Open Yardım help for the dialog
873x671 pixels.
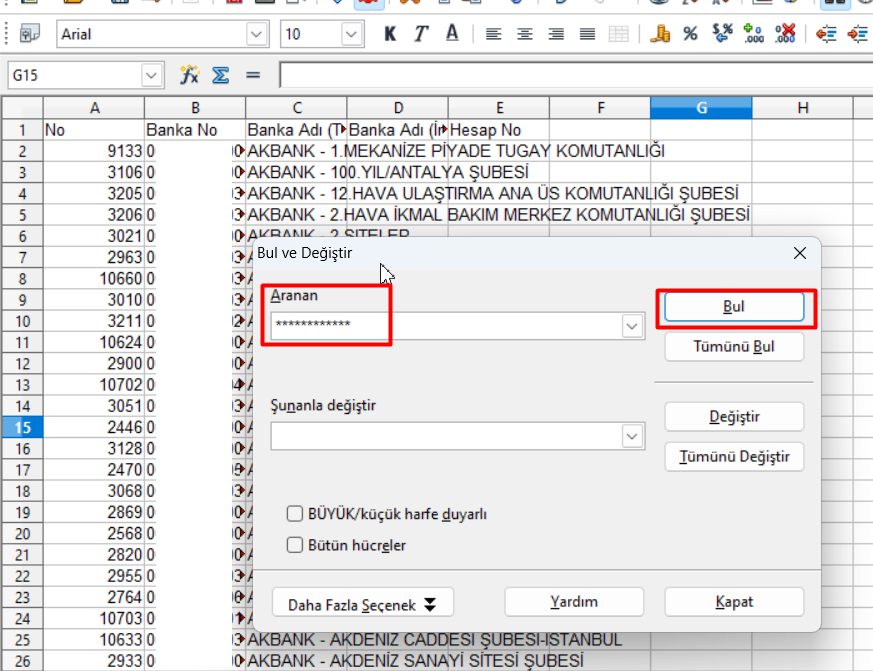pos(574,602)
